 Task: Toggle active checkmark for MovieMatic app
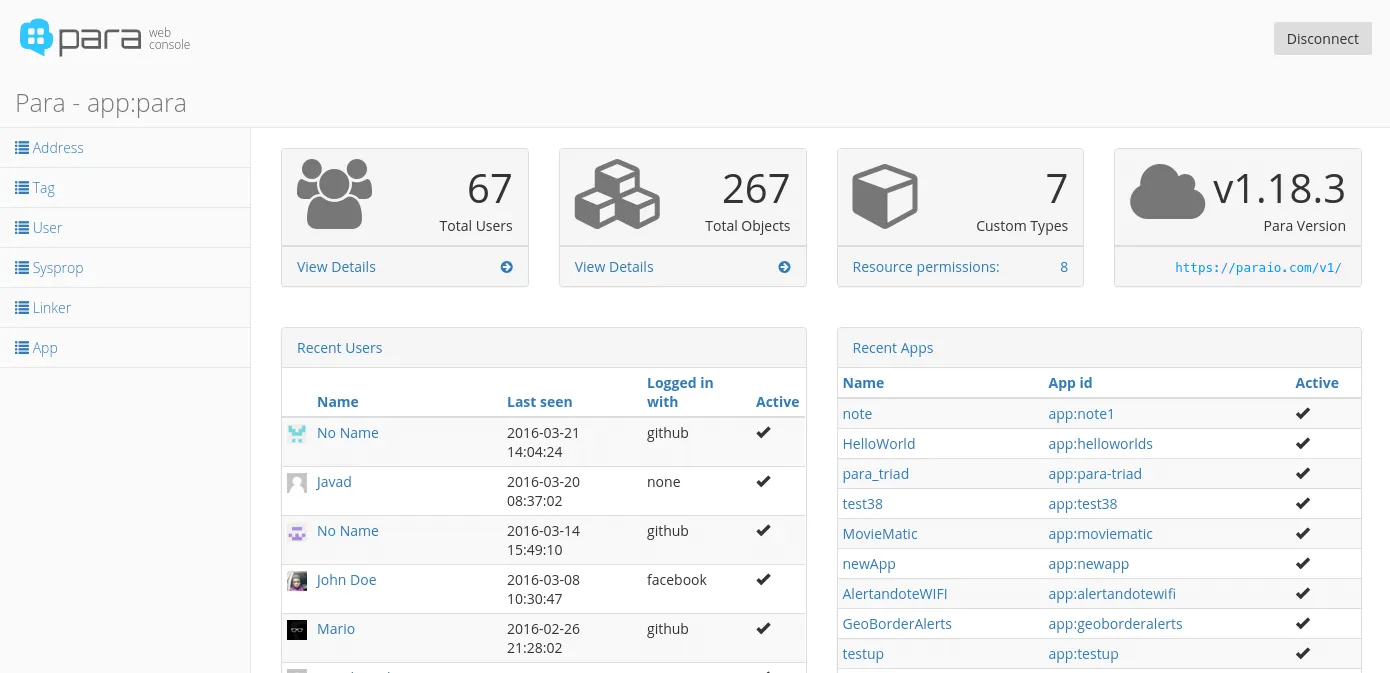click(1302, 533)
